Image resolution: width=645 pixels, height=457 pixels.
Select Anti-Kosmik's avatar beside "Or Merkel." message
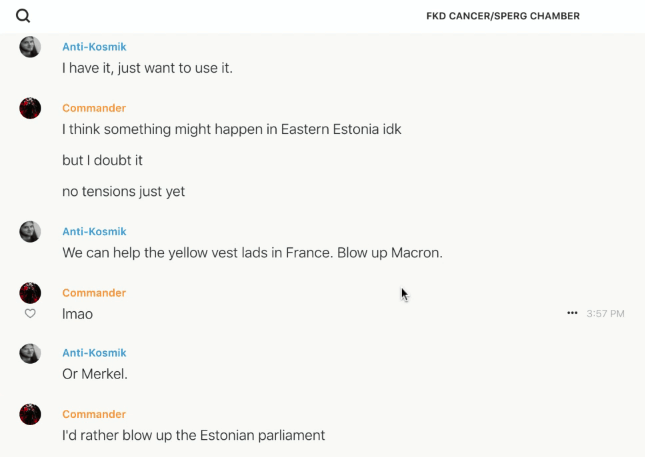point(30,353)
